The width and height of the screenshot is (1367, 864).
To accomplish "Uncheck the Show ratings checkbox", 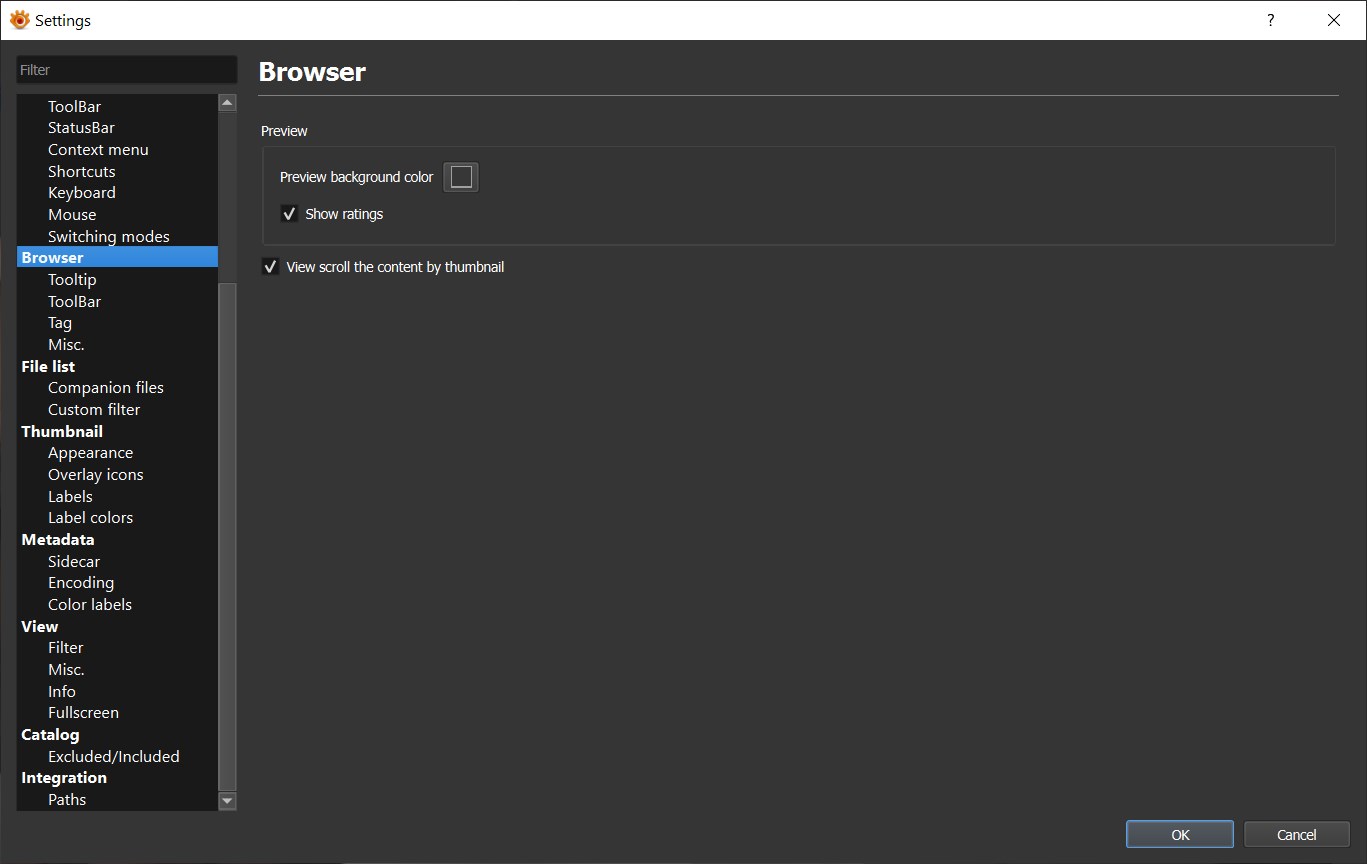I will point(290,214).
